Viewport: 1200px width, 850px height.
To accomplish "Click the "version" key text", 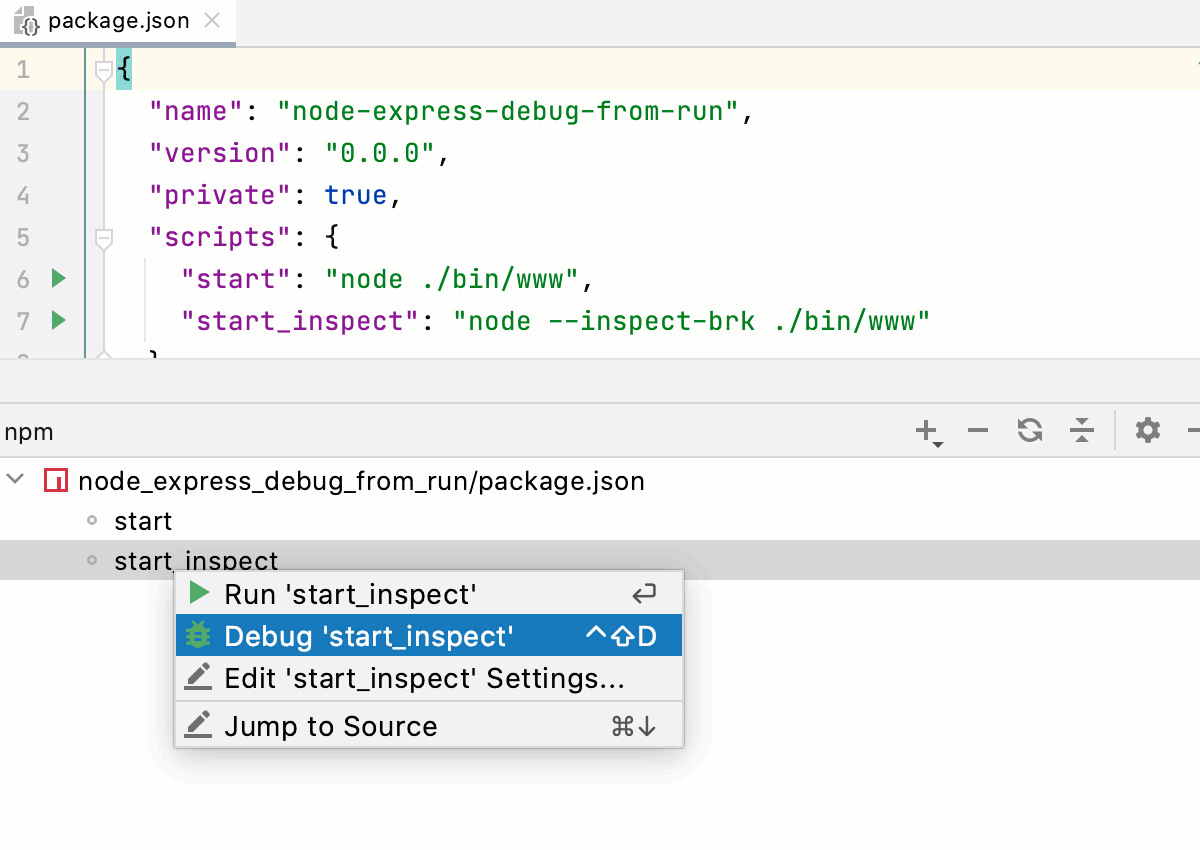I will (x=221, y=153).
